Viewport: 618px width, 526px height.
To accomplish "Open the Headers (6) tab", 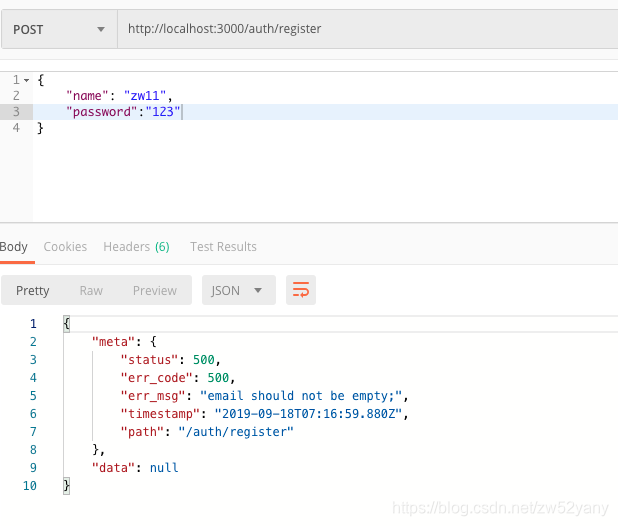I will tap(136, 247).
